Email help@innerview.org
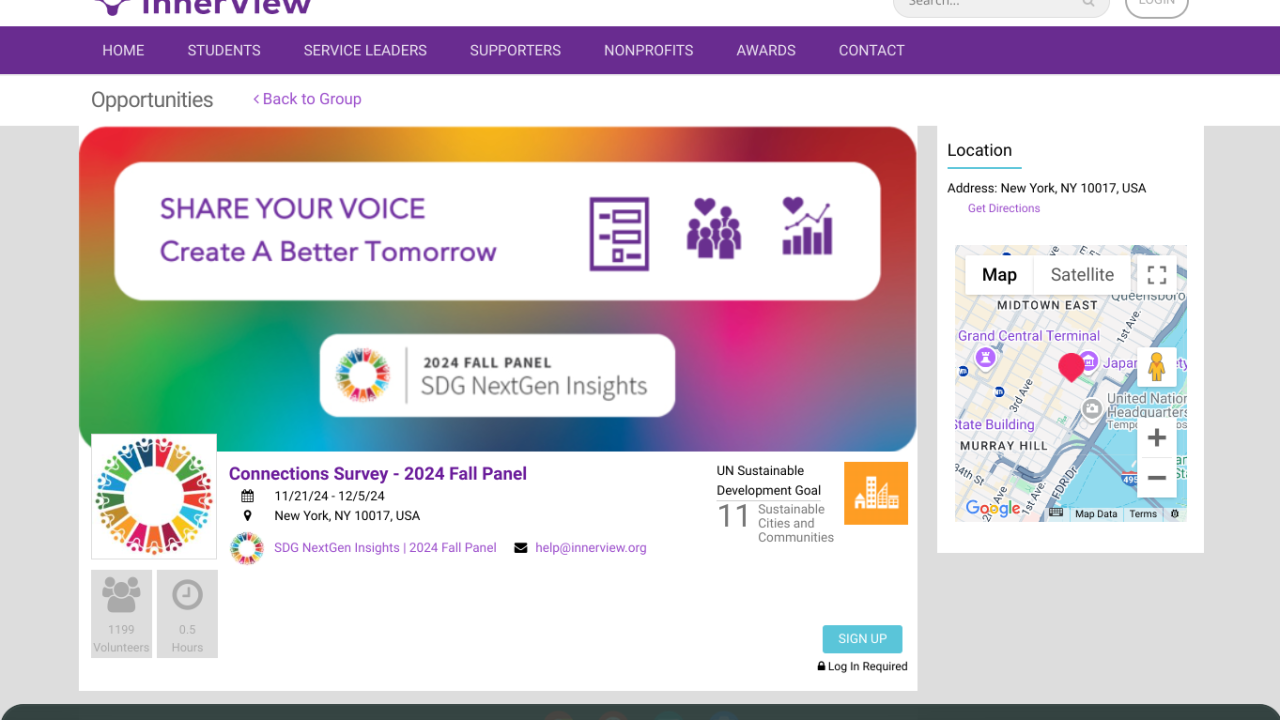The height and width of the screenshot is (720, 1280). point(591,548)
